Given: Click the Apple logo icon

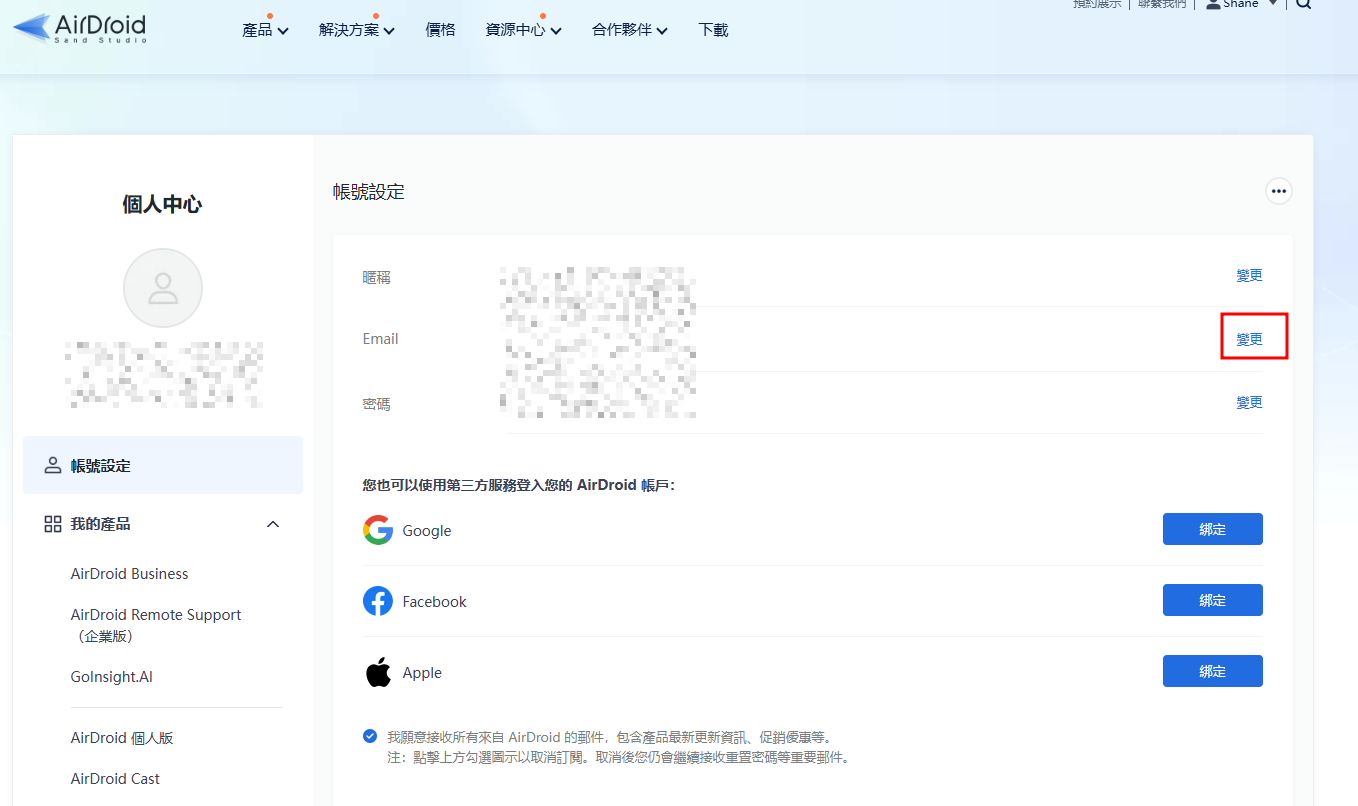Looking at the screenshot, I should coord(378,672).
